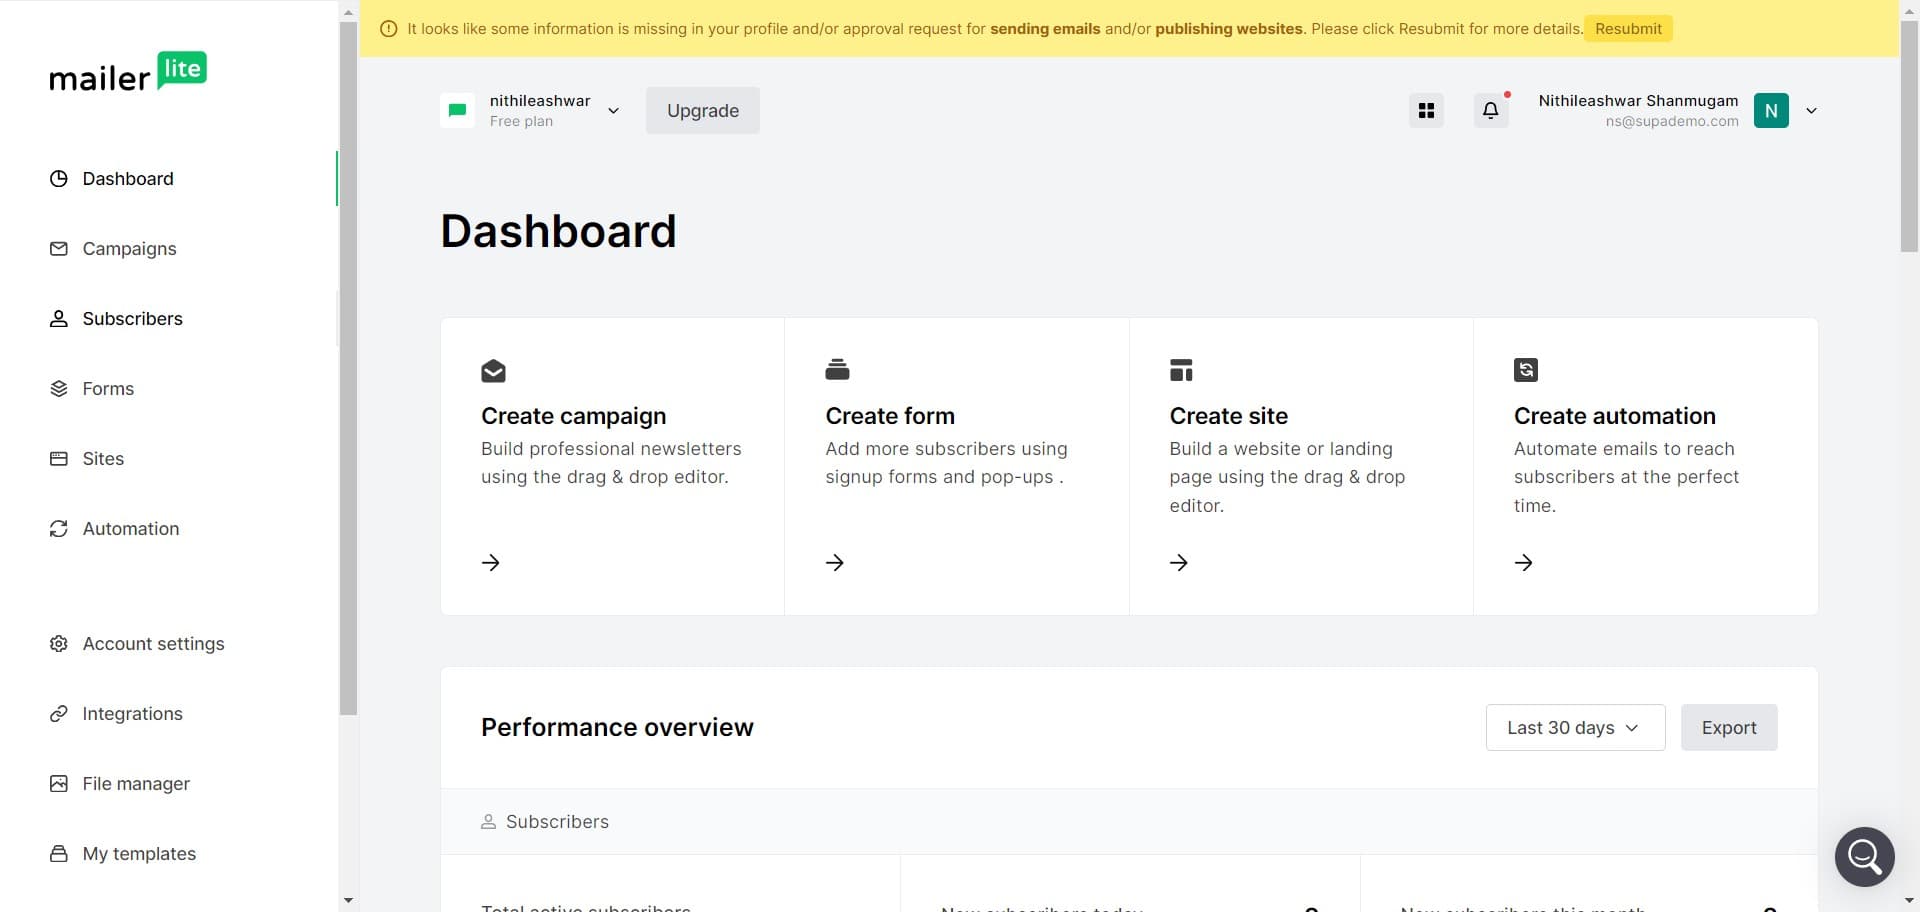Open the Campaigns section from sidebar

click(130, 248)
